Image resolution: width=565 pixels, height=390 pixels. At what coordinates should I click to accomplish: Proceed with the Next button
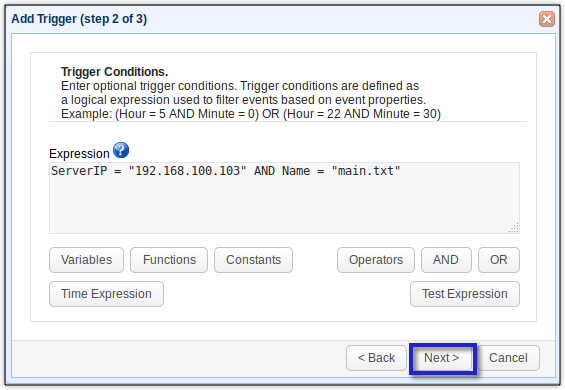pyautogui.click(x=442, y=358)
